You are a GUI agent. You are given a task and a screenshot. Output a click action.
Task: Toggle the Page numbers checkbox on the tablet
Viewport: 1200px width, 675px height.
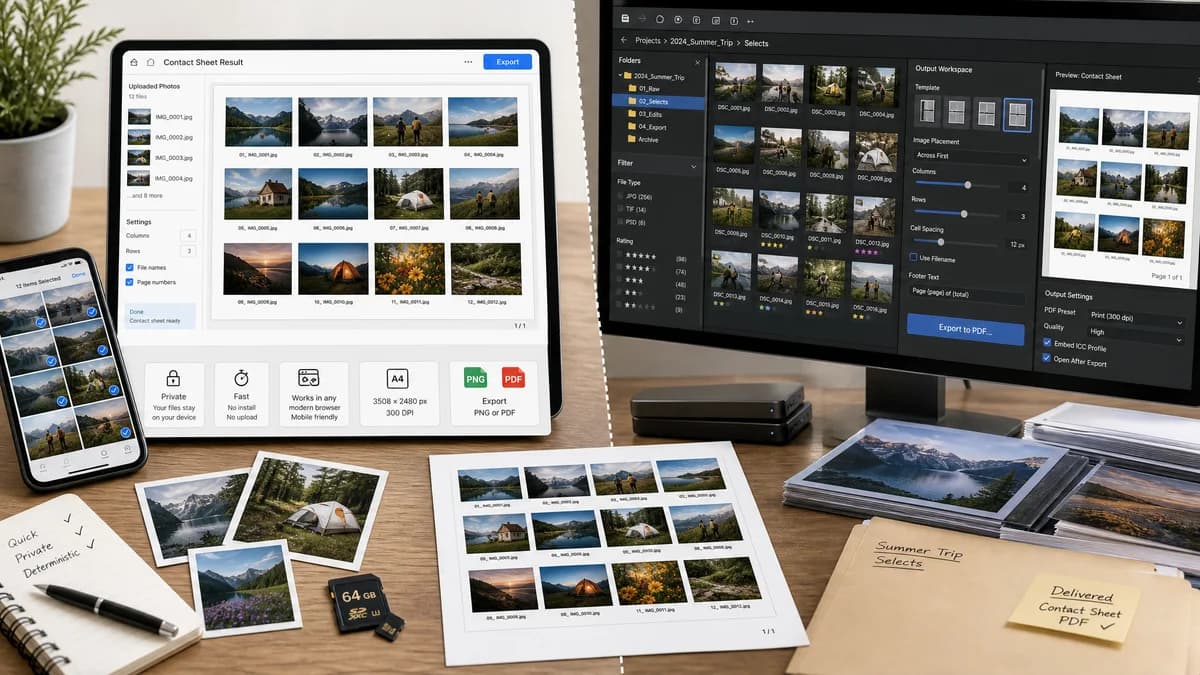(x=130, y=283)
